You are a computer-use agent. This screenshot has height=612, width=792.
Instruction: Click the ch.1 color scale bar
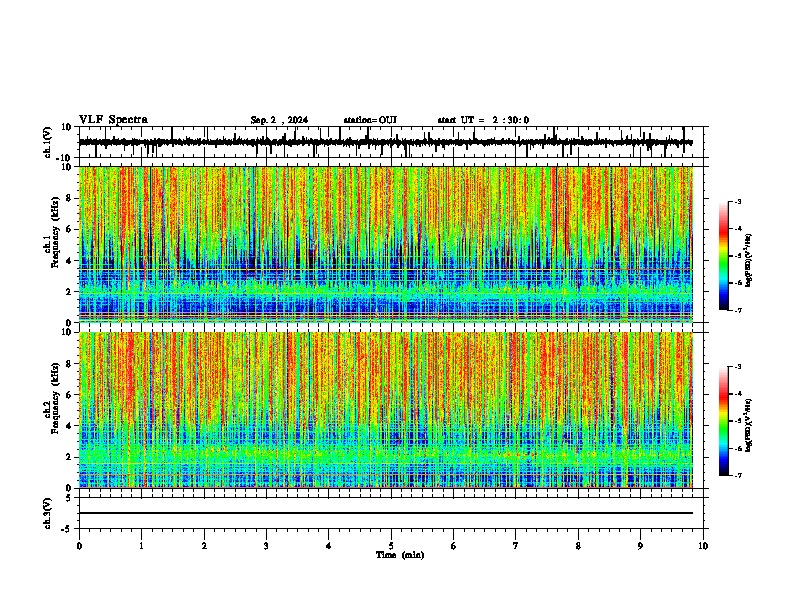[724, 256]
